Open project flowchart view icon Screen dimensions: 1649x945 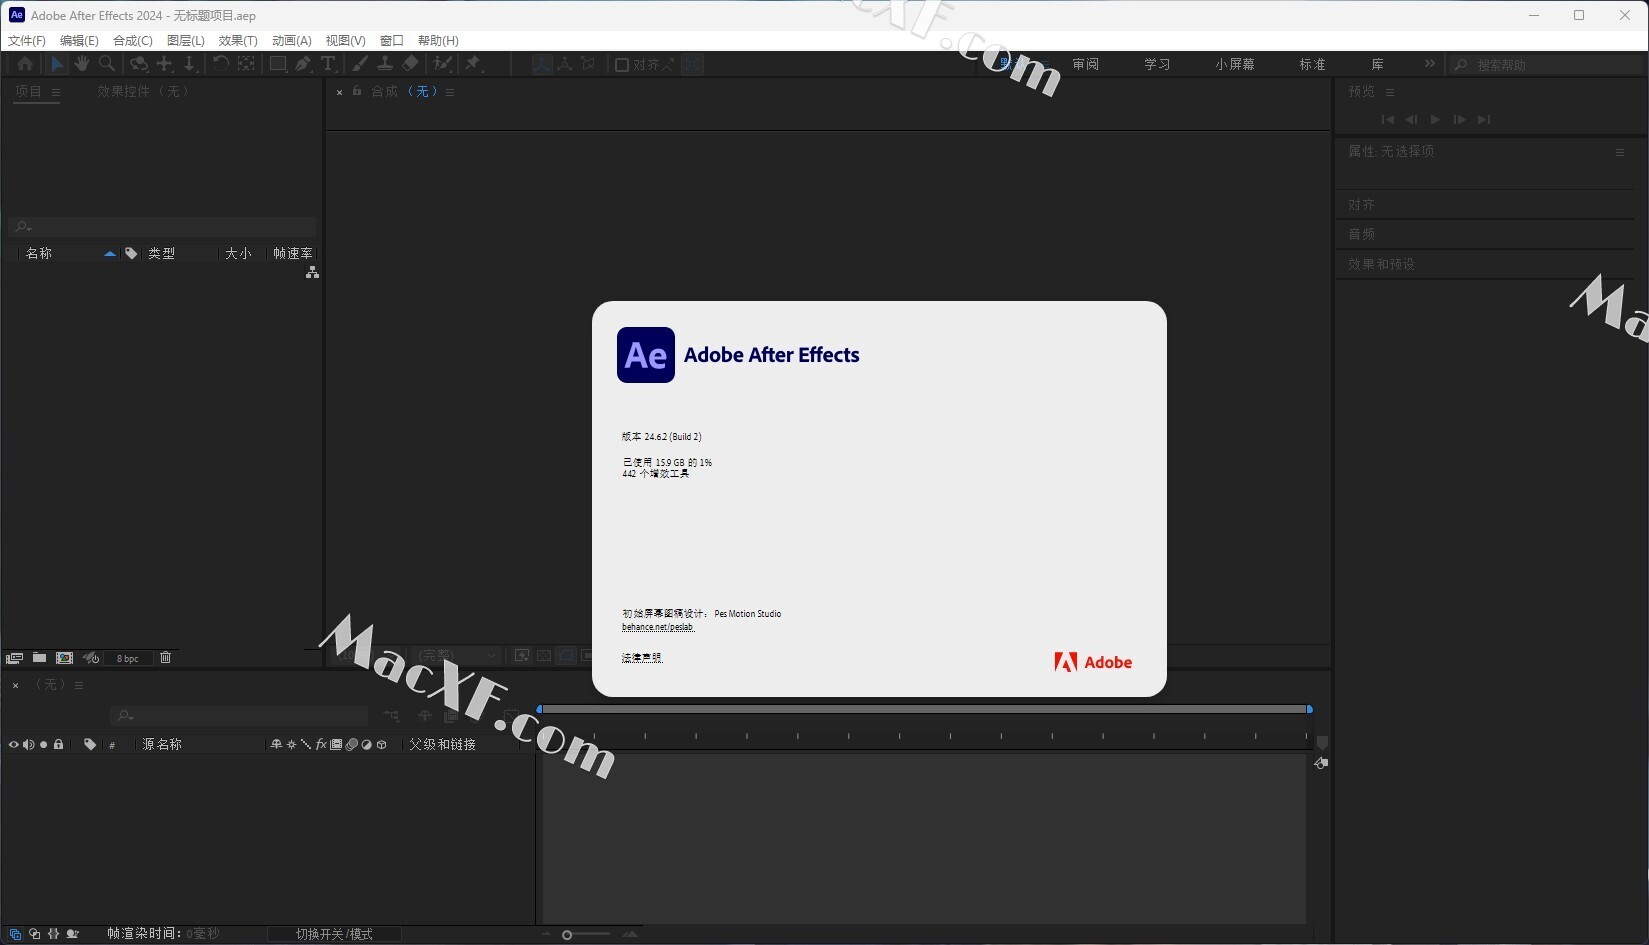coord(312,272)
